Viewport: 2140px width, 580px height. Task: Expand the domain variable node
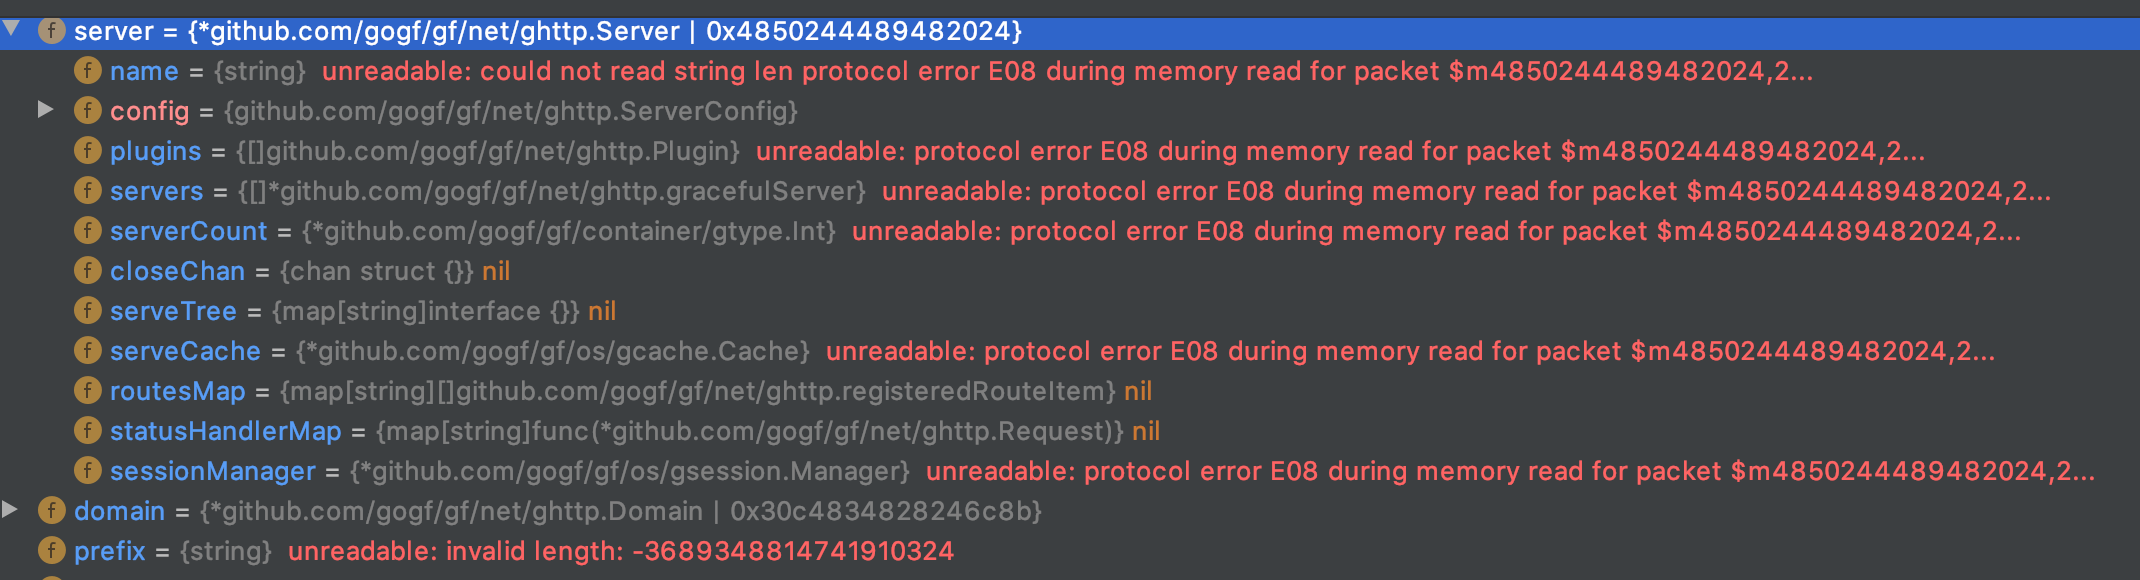(10, 510)
